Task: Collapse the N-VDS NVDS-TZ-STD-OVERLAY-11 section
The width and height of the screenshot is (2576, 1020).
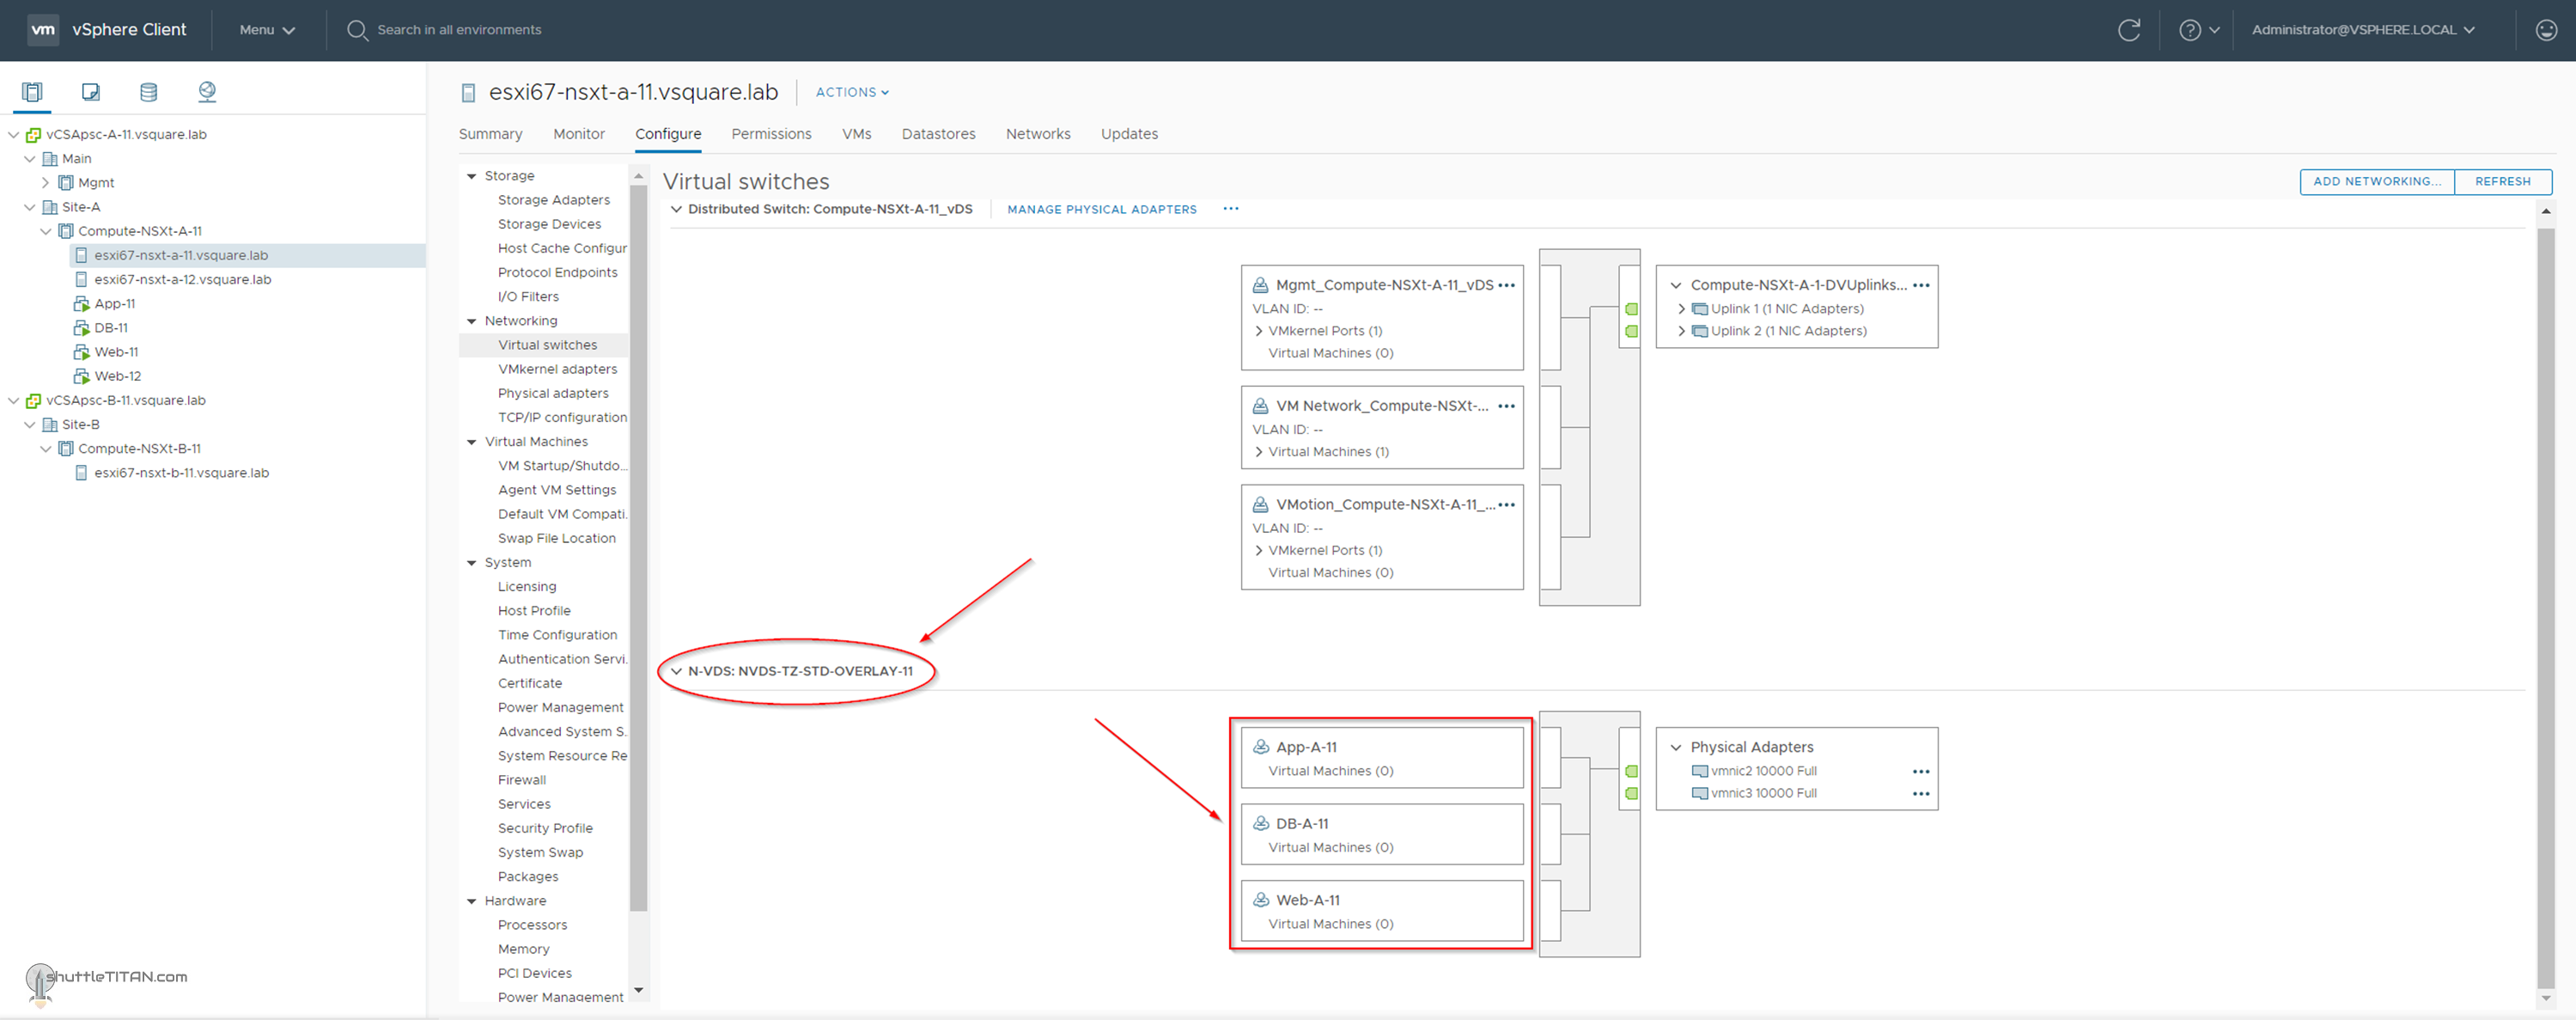Action: coord(677,671)
